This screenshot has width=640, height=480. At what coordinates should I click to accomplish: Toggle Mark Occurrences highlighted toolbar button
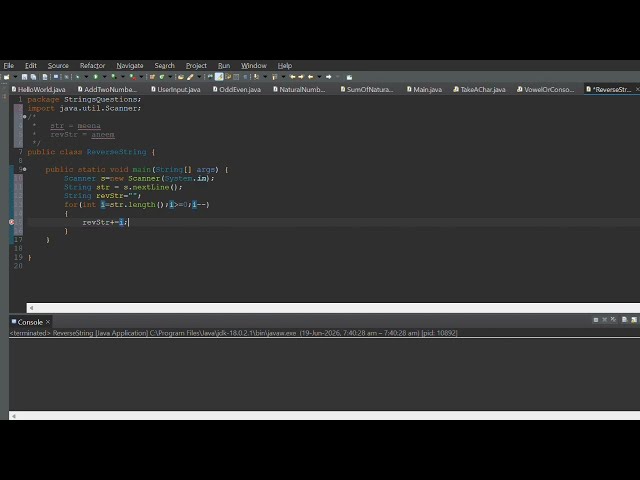click(219, 77)
